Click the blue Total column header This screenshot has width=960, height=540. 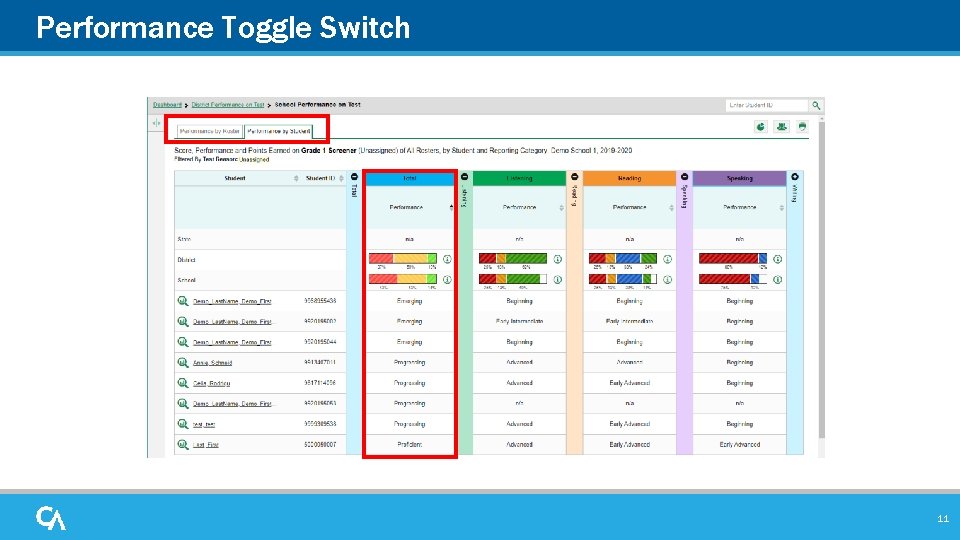pyautogui.click(x=410, y=178)
